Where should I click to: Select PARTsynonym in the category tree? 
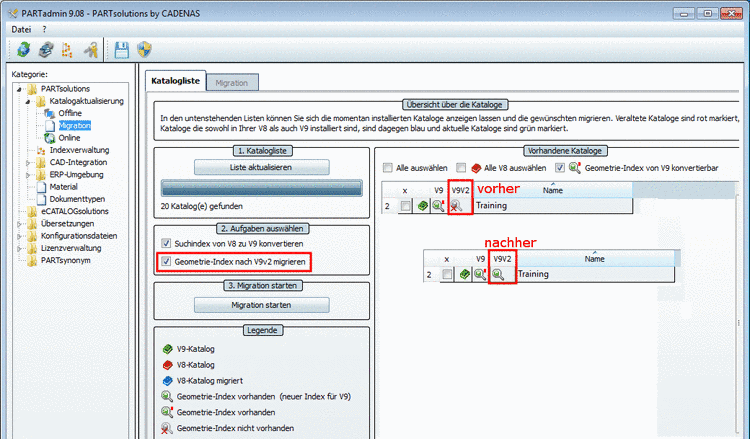66,261
